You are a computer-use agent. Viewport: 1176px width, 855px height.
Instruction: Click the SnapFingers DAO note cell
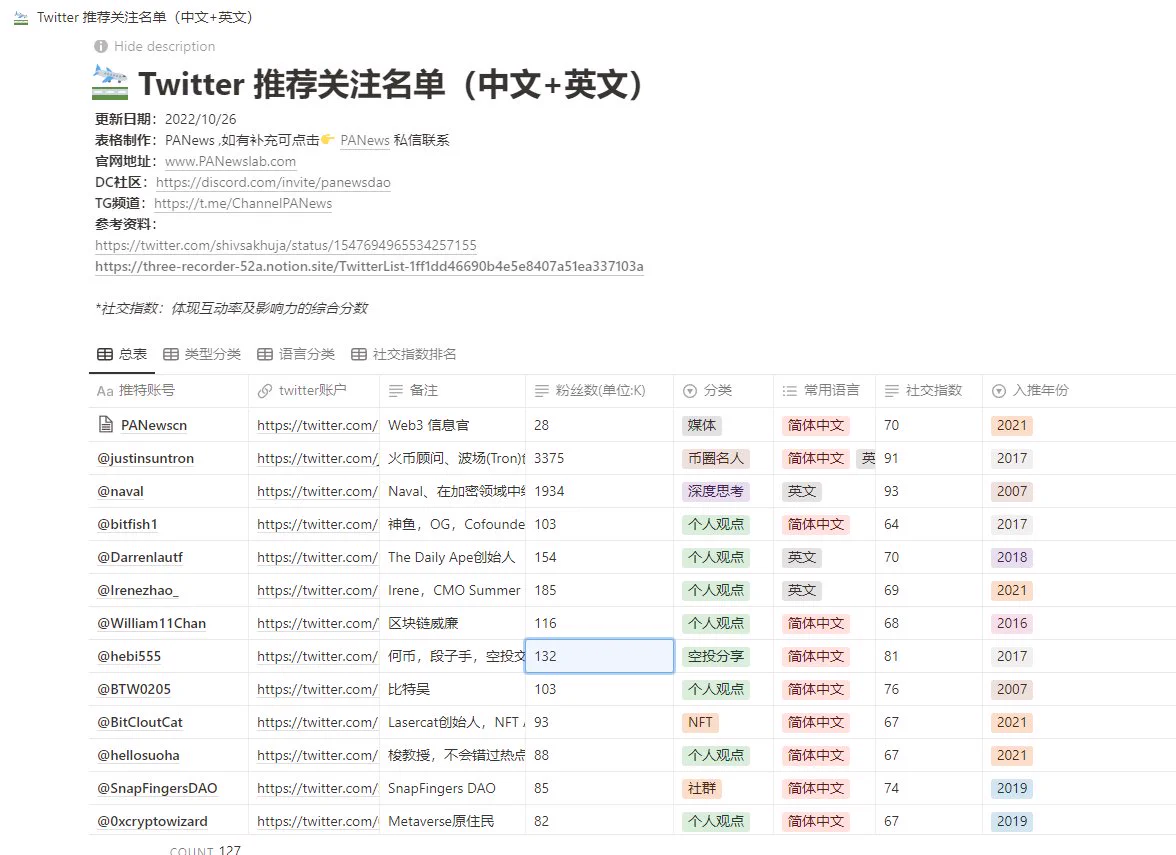(x=452, y=788)
